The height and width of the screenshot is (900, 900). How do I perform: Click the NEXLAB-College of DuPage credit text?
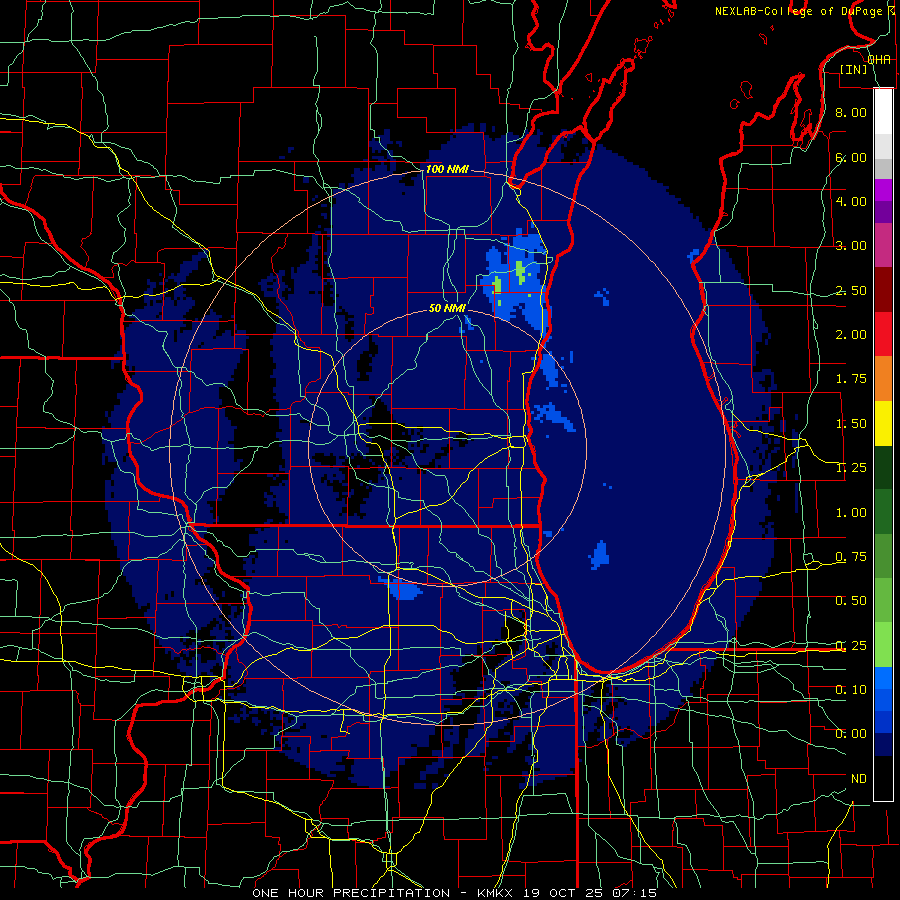pos(798,11)
